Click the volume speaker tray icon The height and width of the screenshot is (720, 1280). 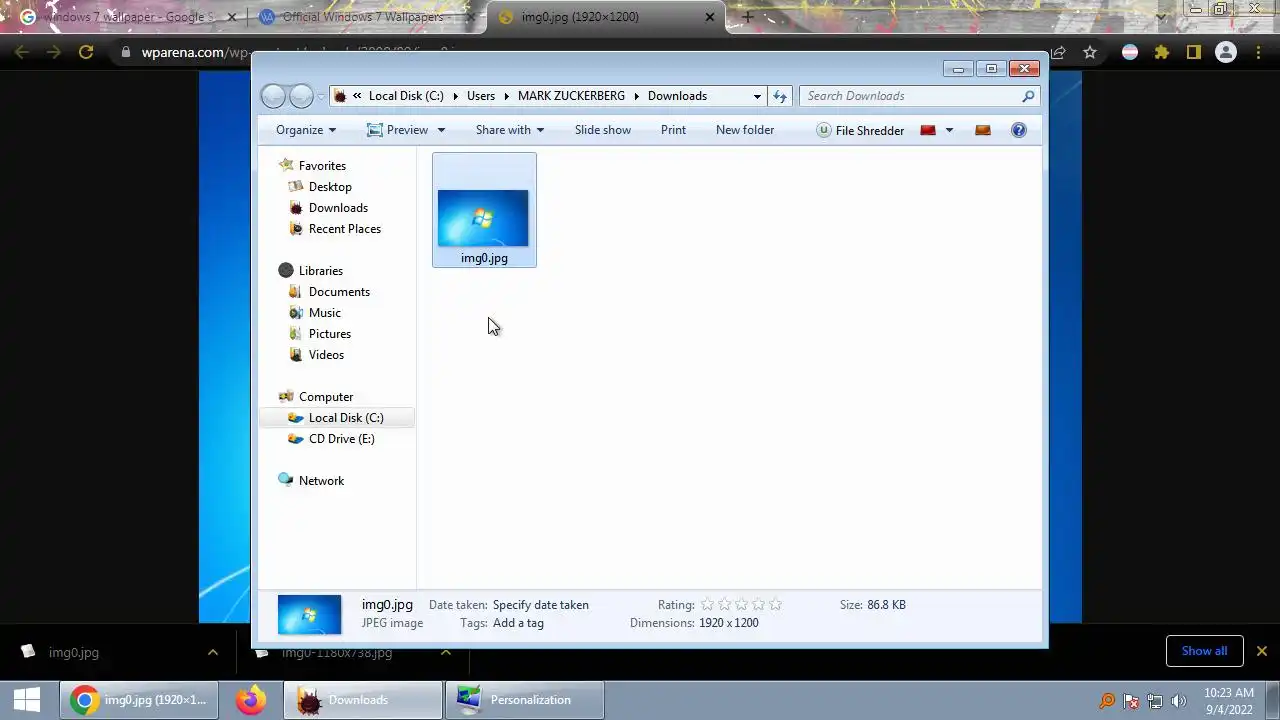coord(1179,701)
